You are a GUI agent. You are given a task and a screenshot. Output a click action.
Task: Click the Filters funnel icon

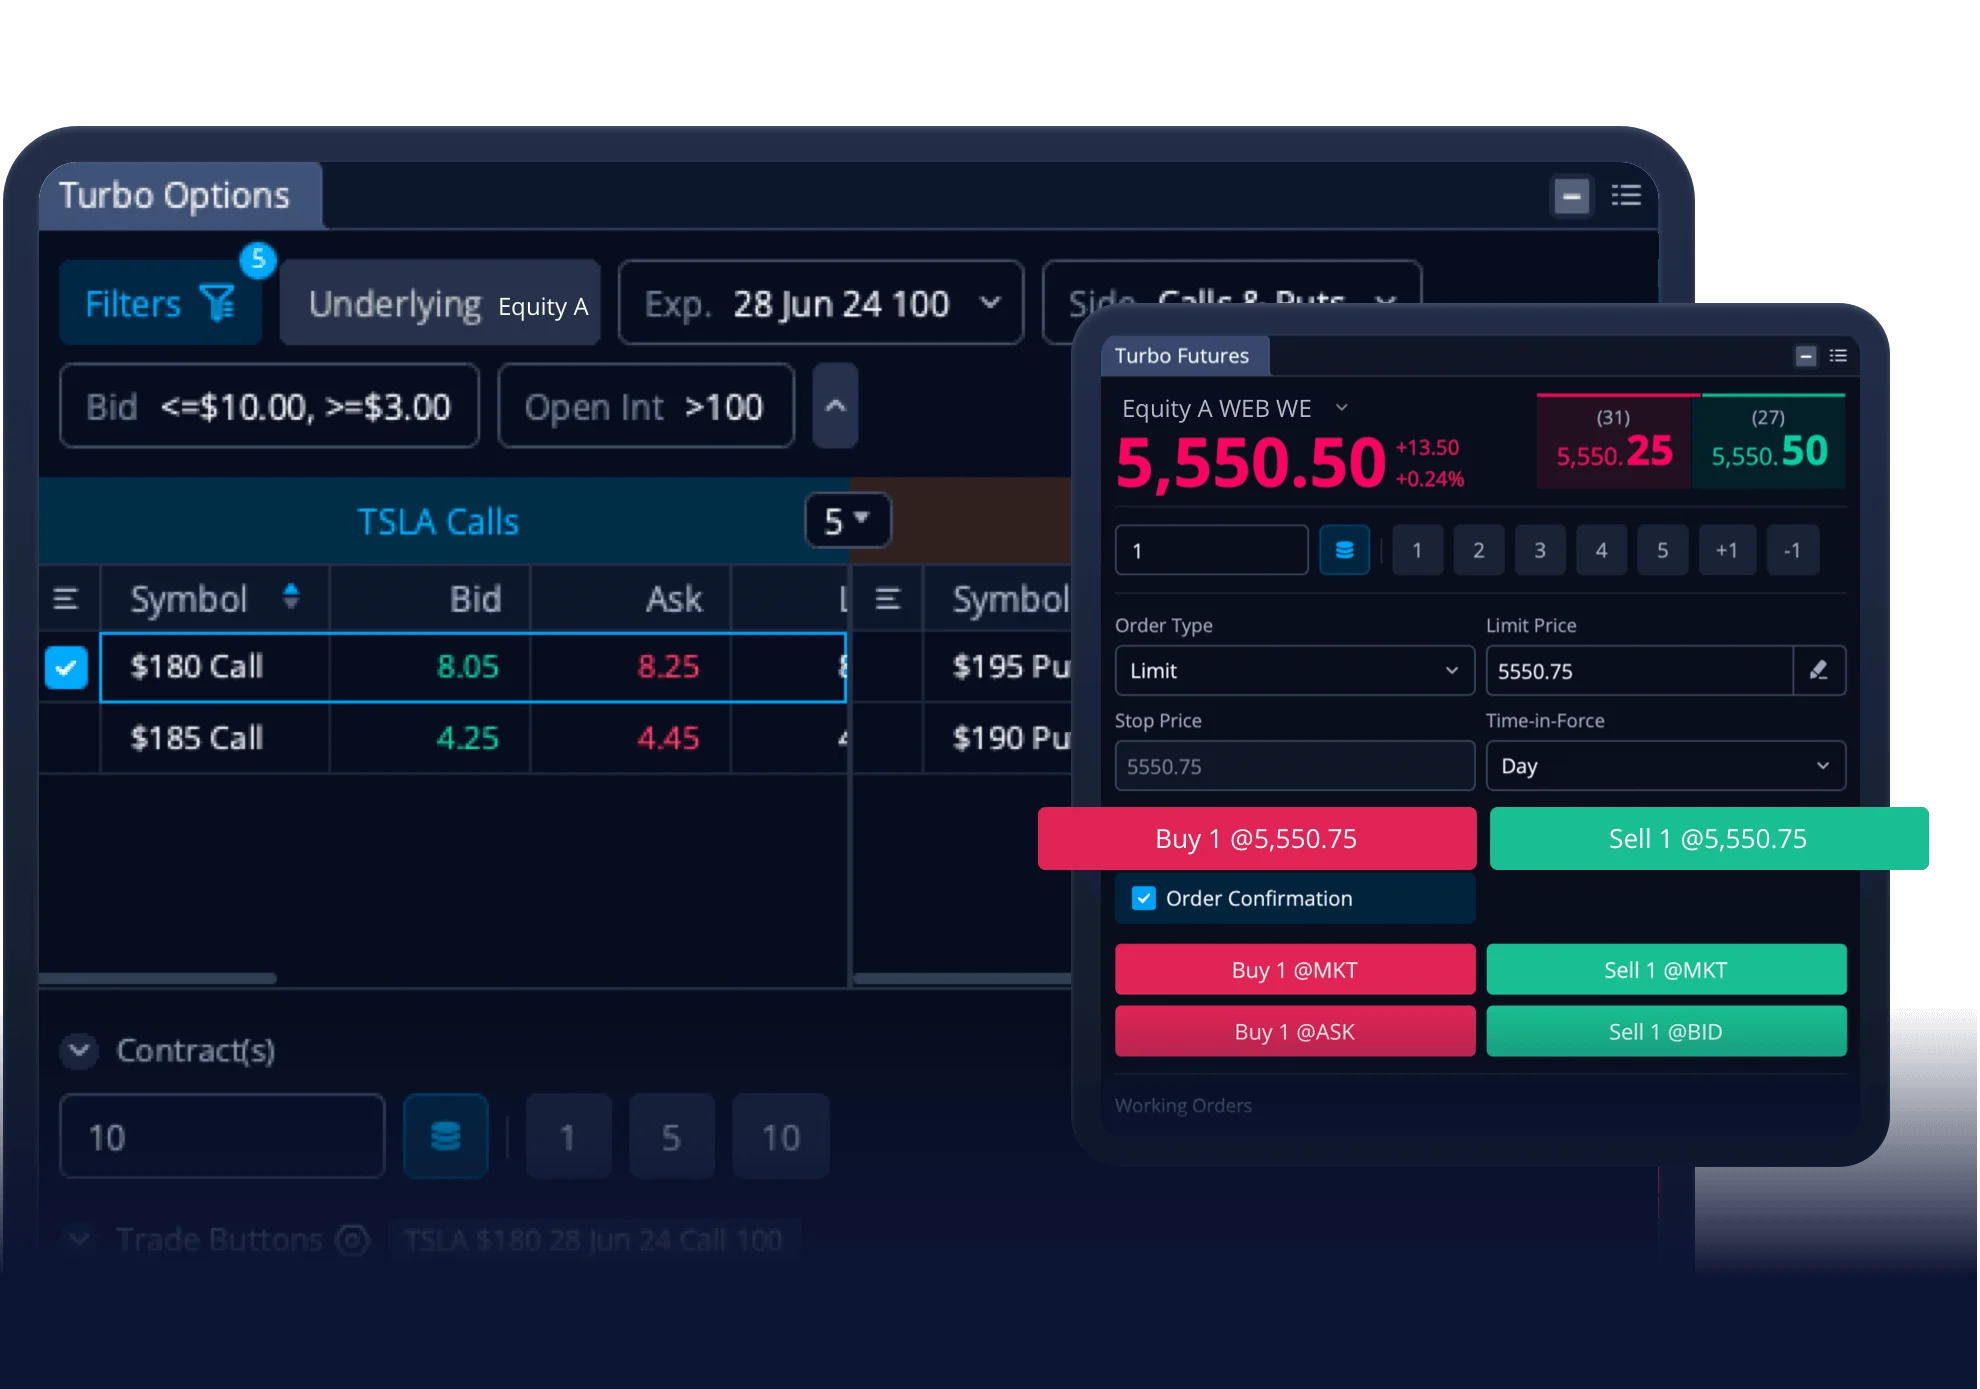click(x=217, y=303)
